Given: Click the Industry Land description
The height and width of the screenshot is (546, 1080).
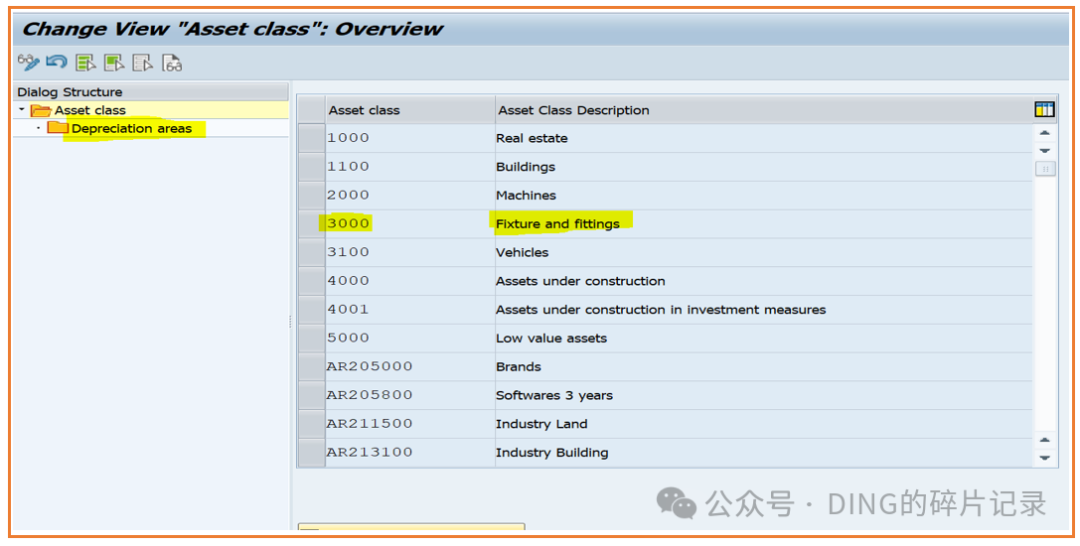Looking at the screenshot, I should coord(542,424).
